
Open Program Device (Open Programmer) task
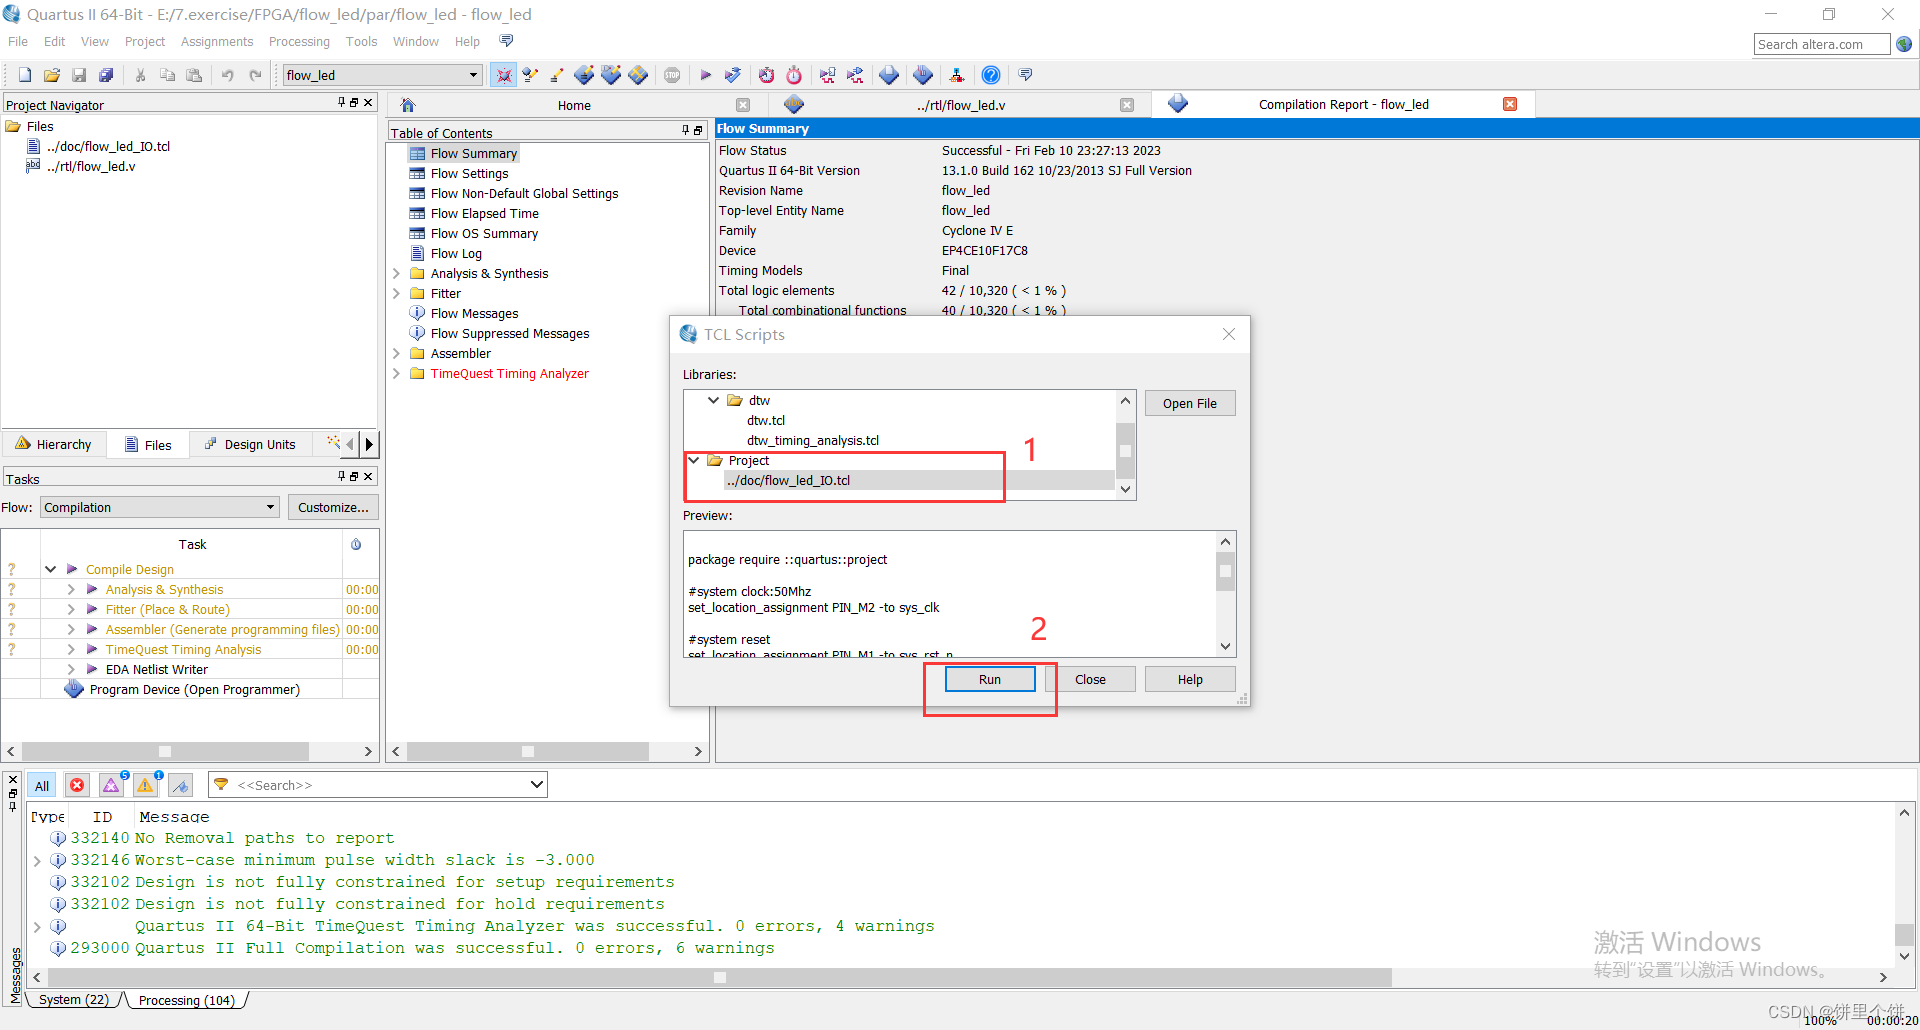click(194, 689)
